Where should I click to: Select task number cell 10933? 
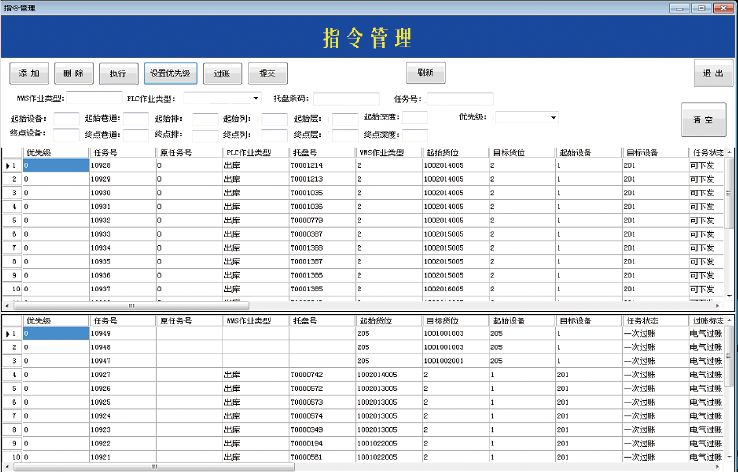pos(122,234)
